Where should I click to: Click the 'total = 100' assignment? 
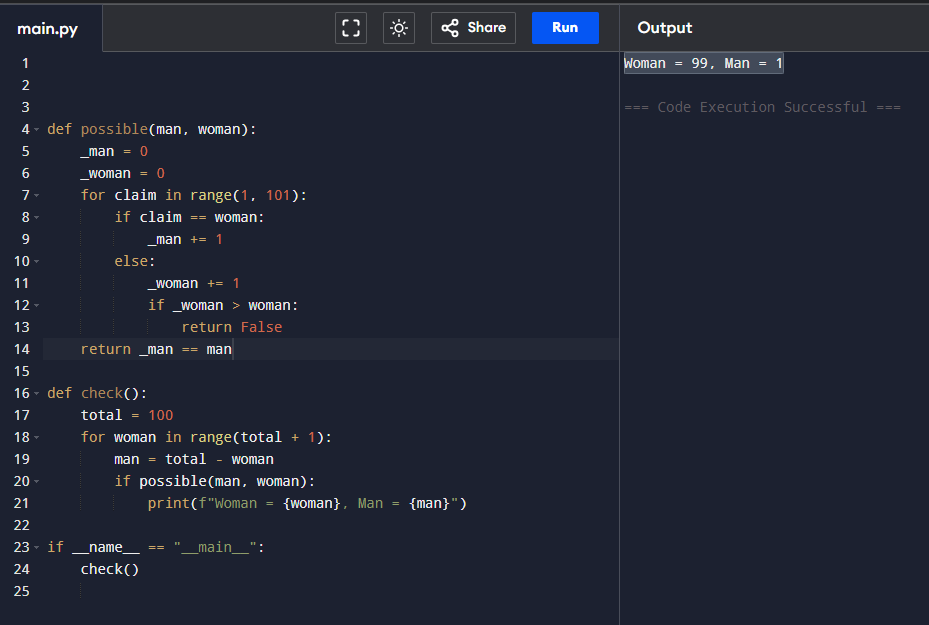127,415
